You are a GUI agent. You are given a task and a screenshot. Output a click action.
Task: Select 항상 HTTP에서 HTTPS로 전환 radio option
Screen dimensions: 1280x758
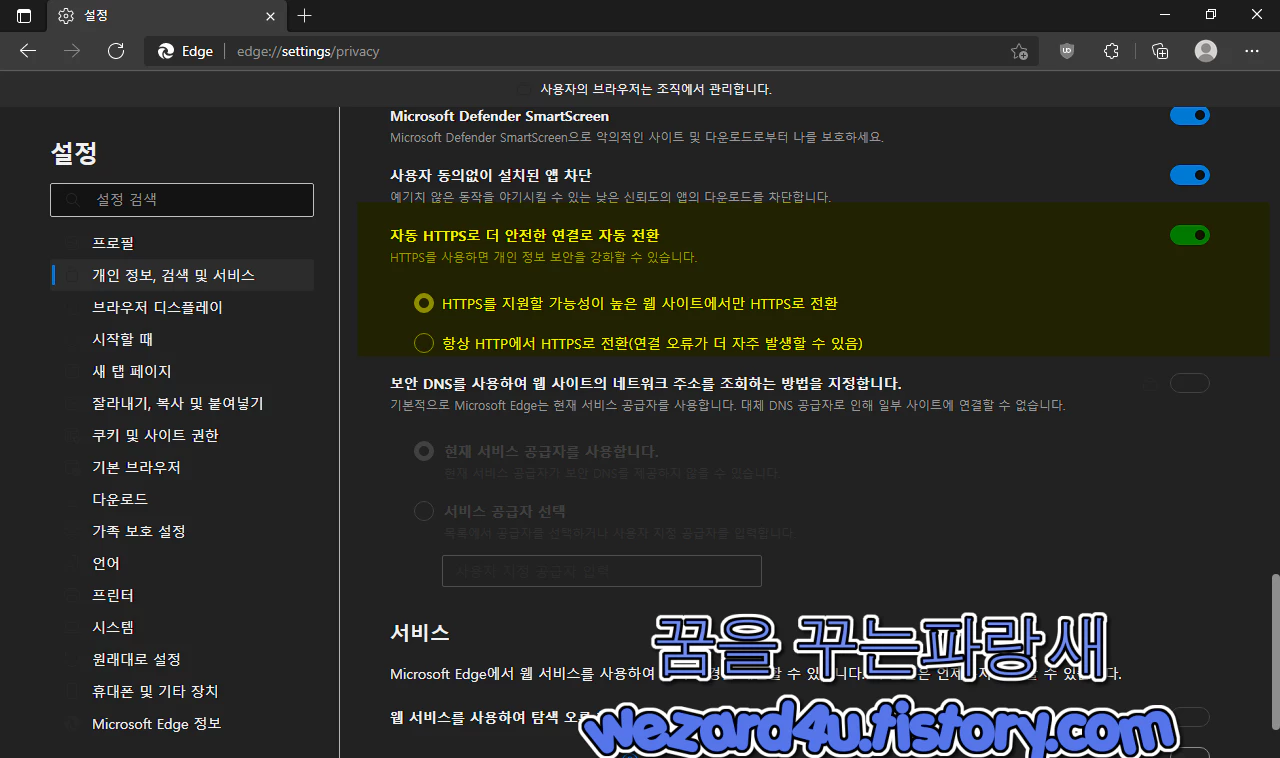coord(424,343)
